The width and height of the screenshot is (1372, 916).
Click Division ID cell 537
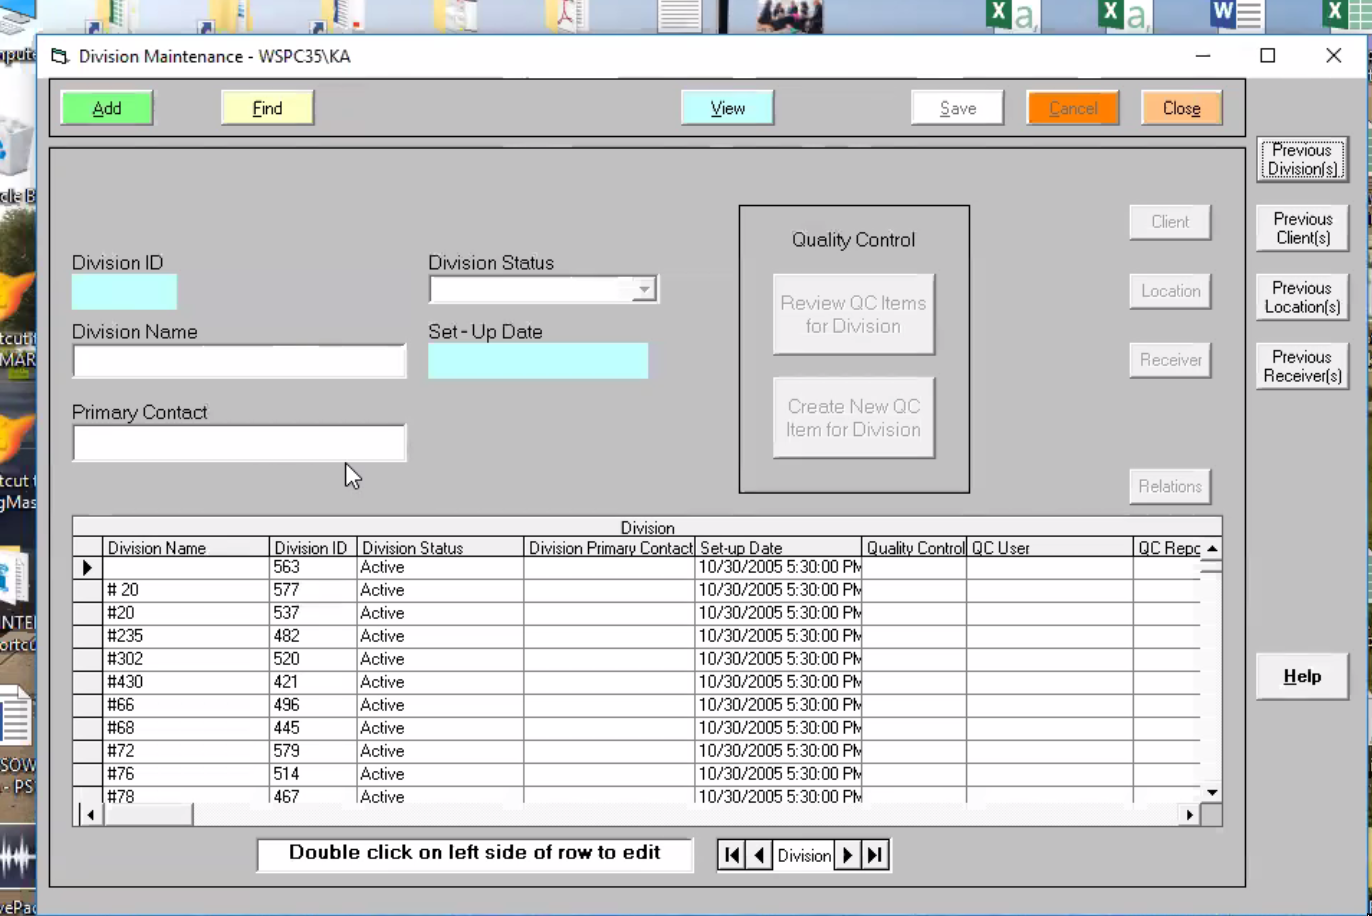313,614
